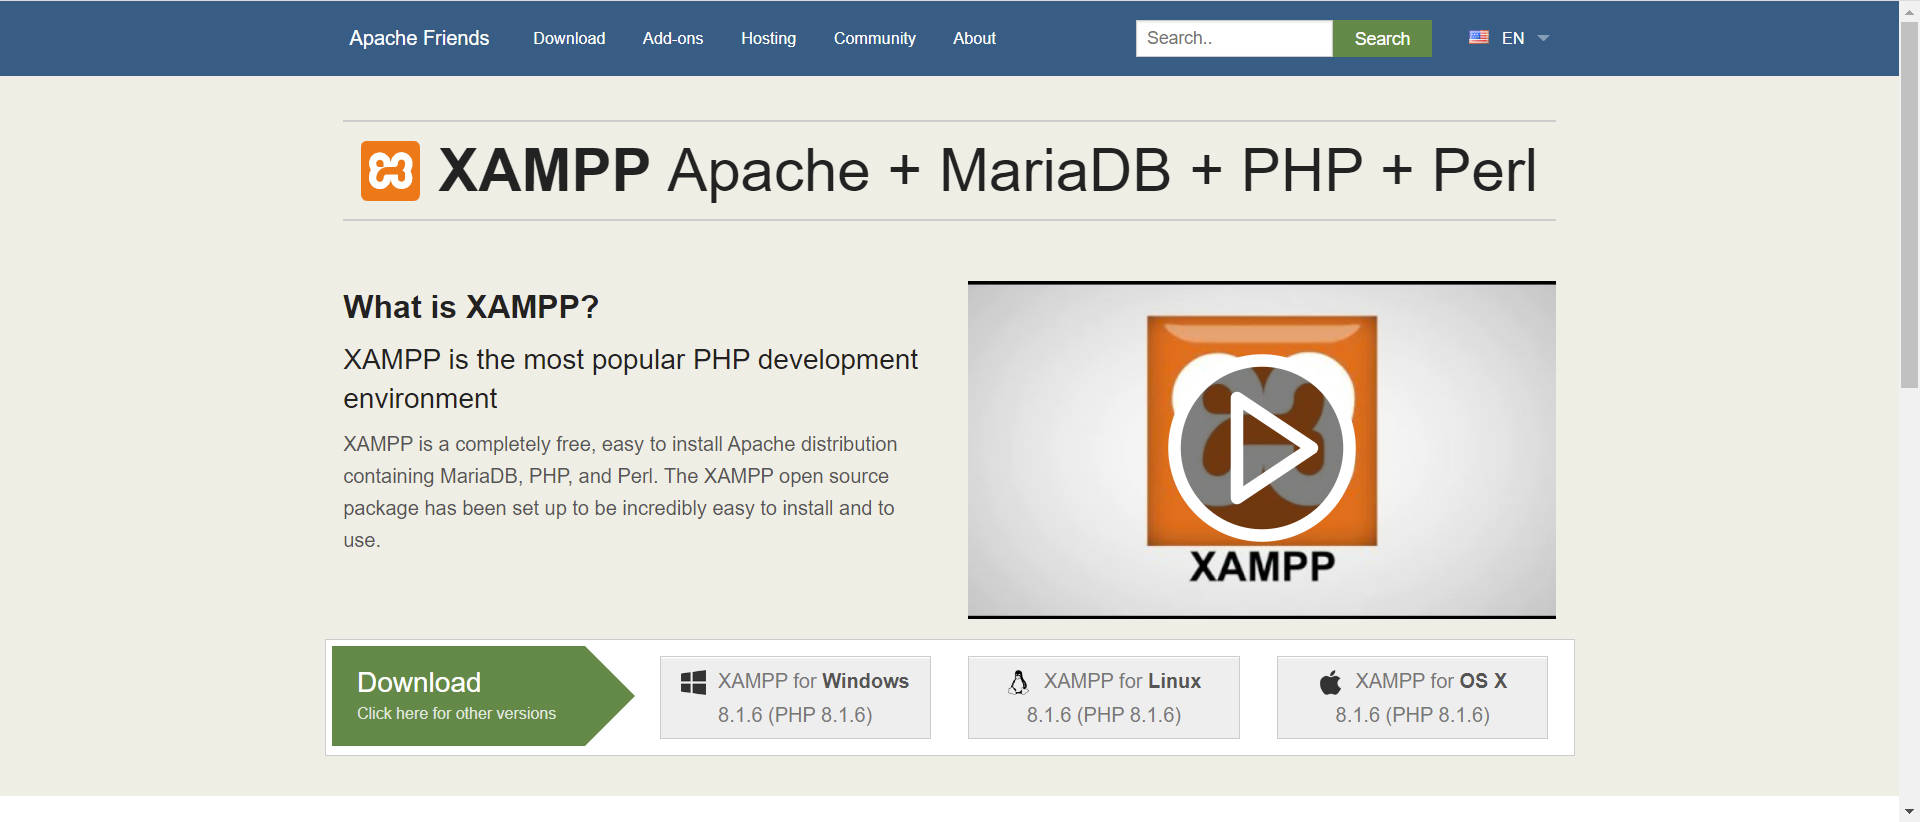This screenshot has width=1920, height=822.
Task: Open the Community menu
Action: pyautogui.click(x=874, y=38)
